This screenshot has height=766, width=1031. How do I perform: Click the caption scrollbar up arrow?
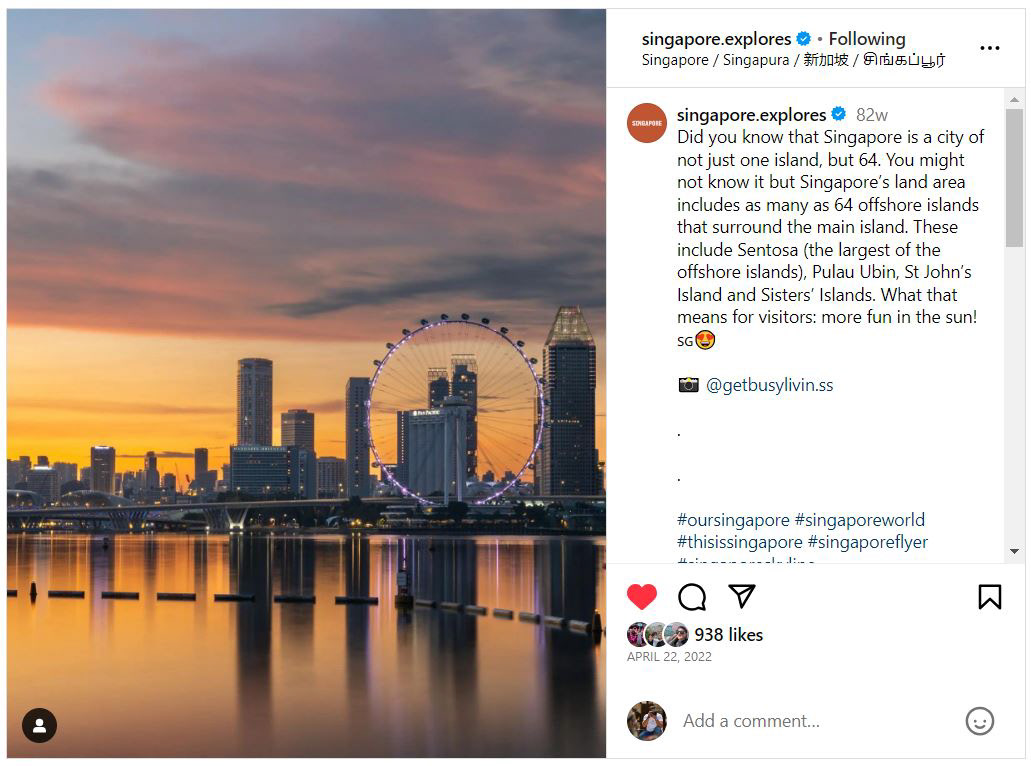(1015, 99)
